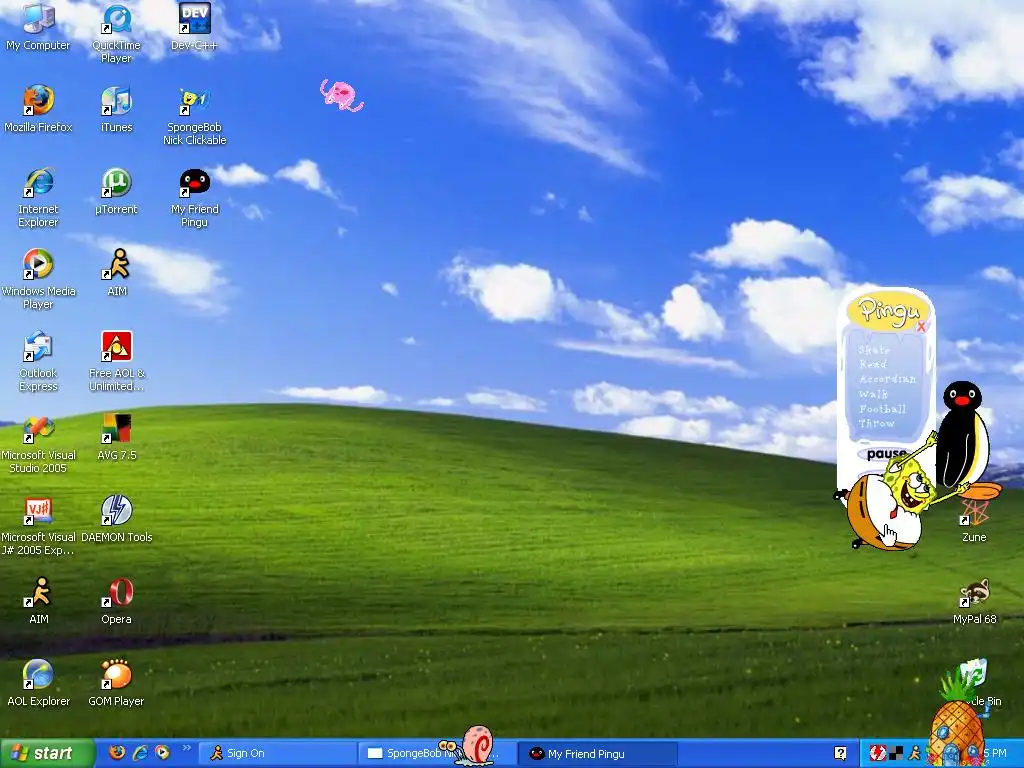Click the pause button in Pingu panel
Screen dimensions: 1024x768
(x=886, y=453)
